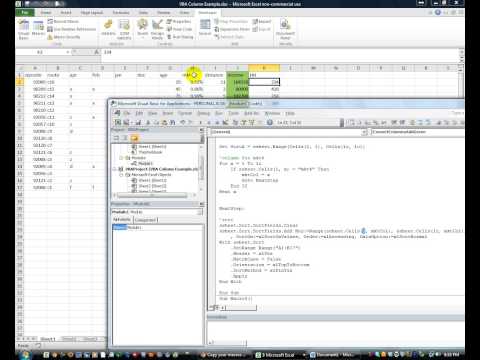Open the VBA Edit menu

pyautogui.click(x=139, y=114)
